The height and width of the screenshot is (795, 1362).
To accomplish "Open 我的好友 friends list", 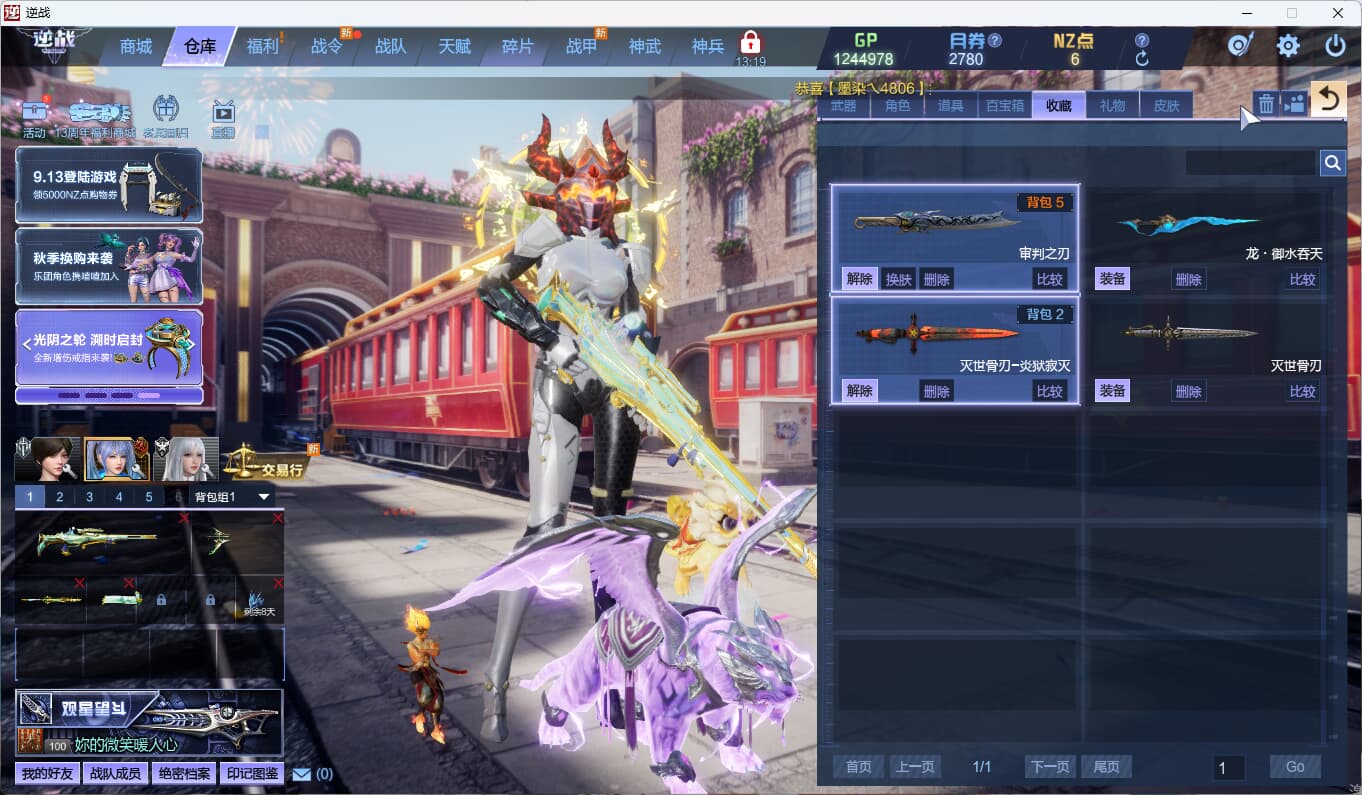I will [x=48, y=774].
